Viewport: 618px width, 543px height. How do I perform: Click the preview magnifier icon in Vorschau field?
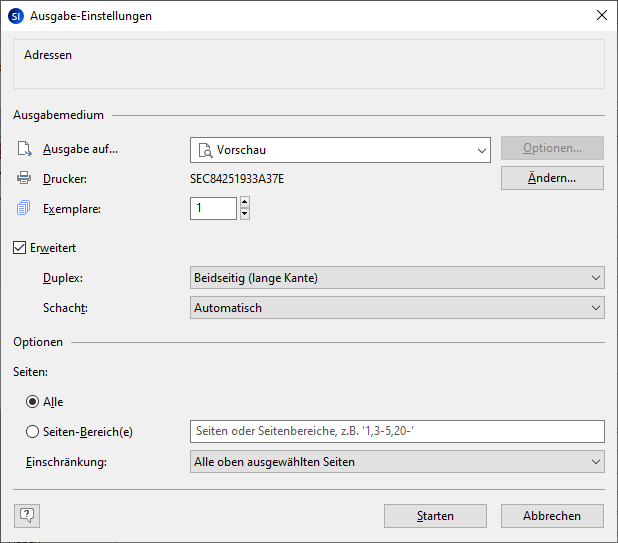(x=205, y=150)
